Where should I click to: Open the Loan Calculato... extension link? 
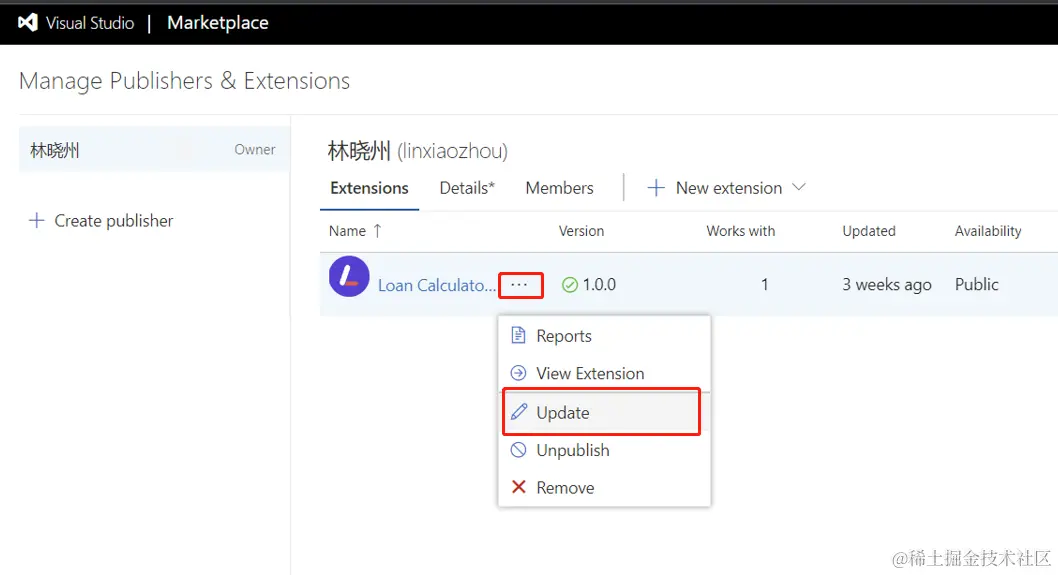(437, 285)
